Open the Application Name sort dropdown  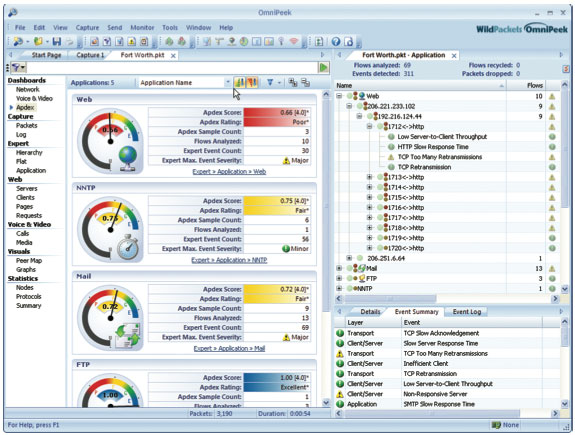tap(228, 83)
